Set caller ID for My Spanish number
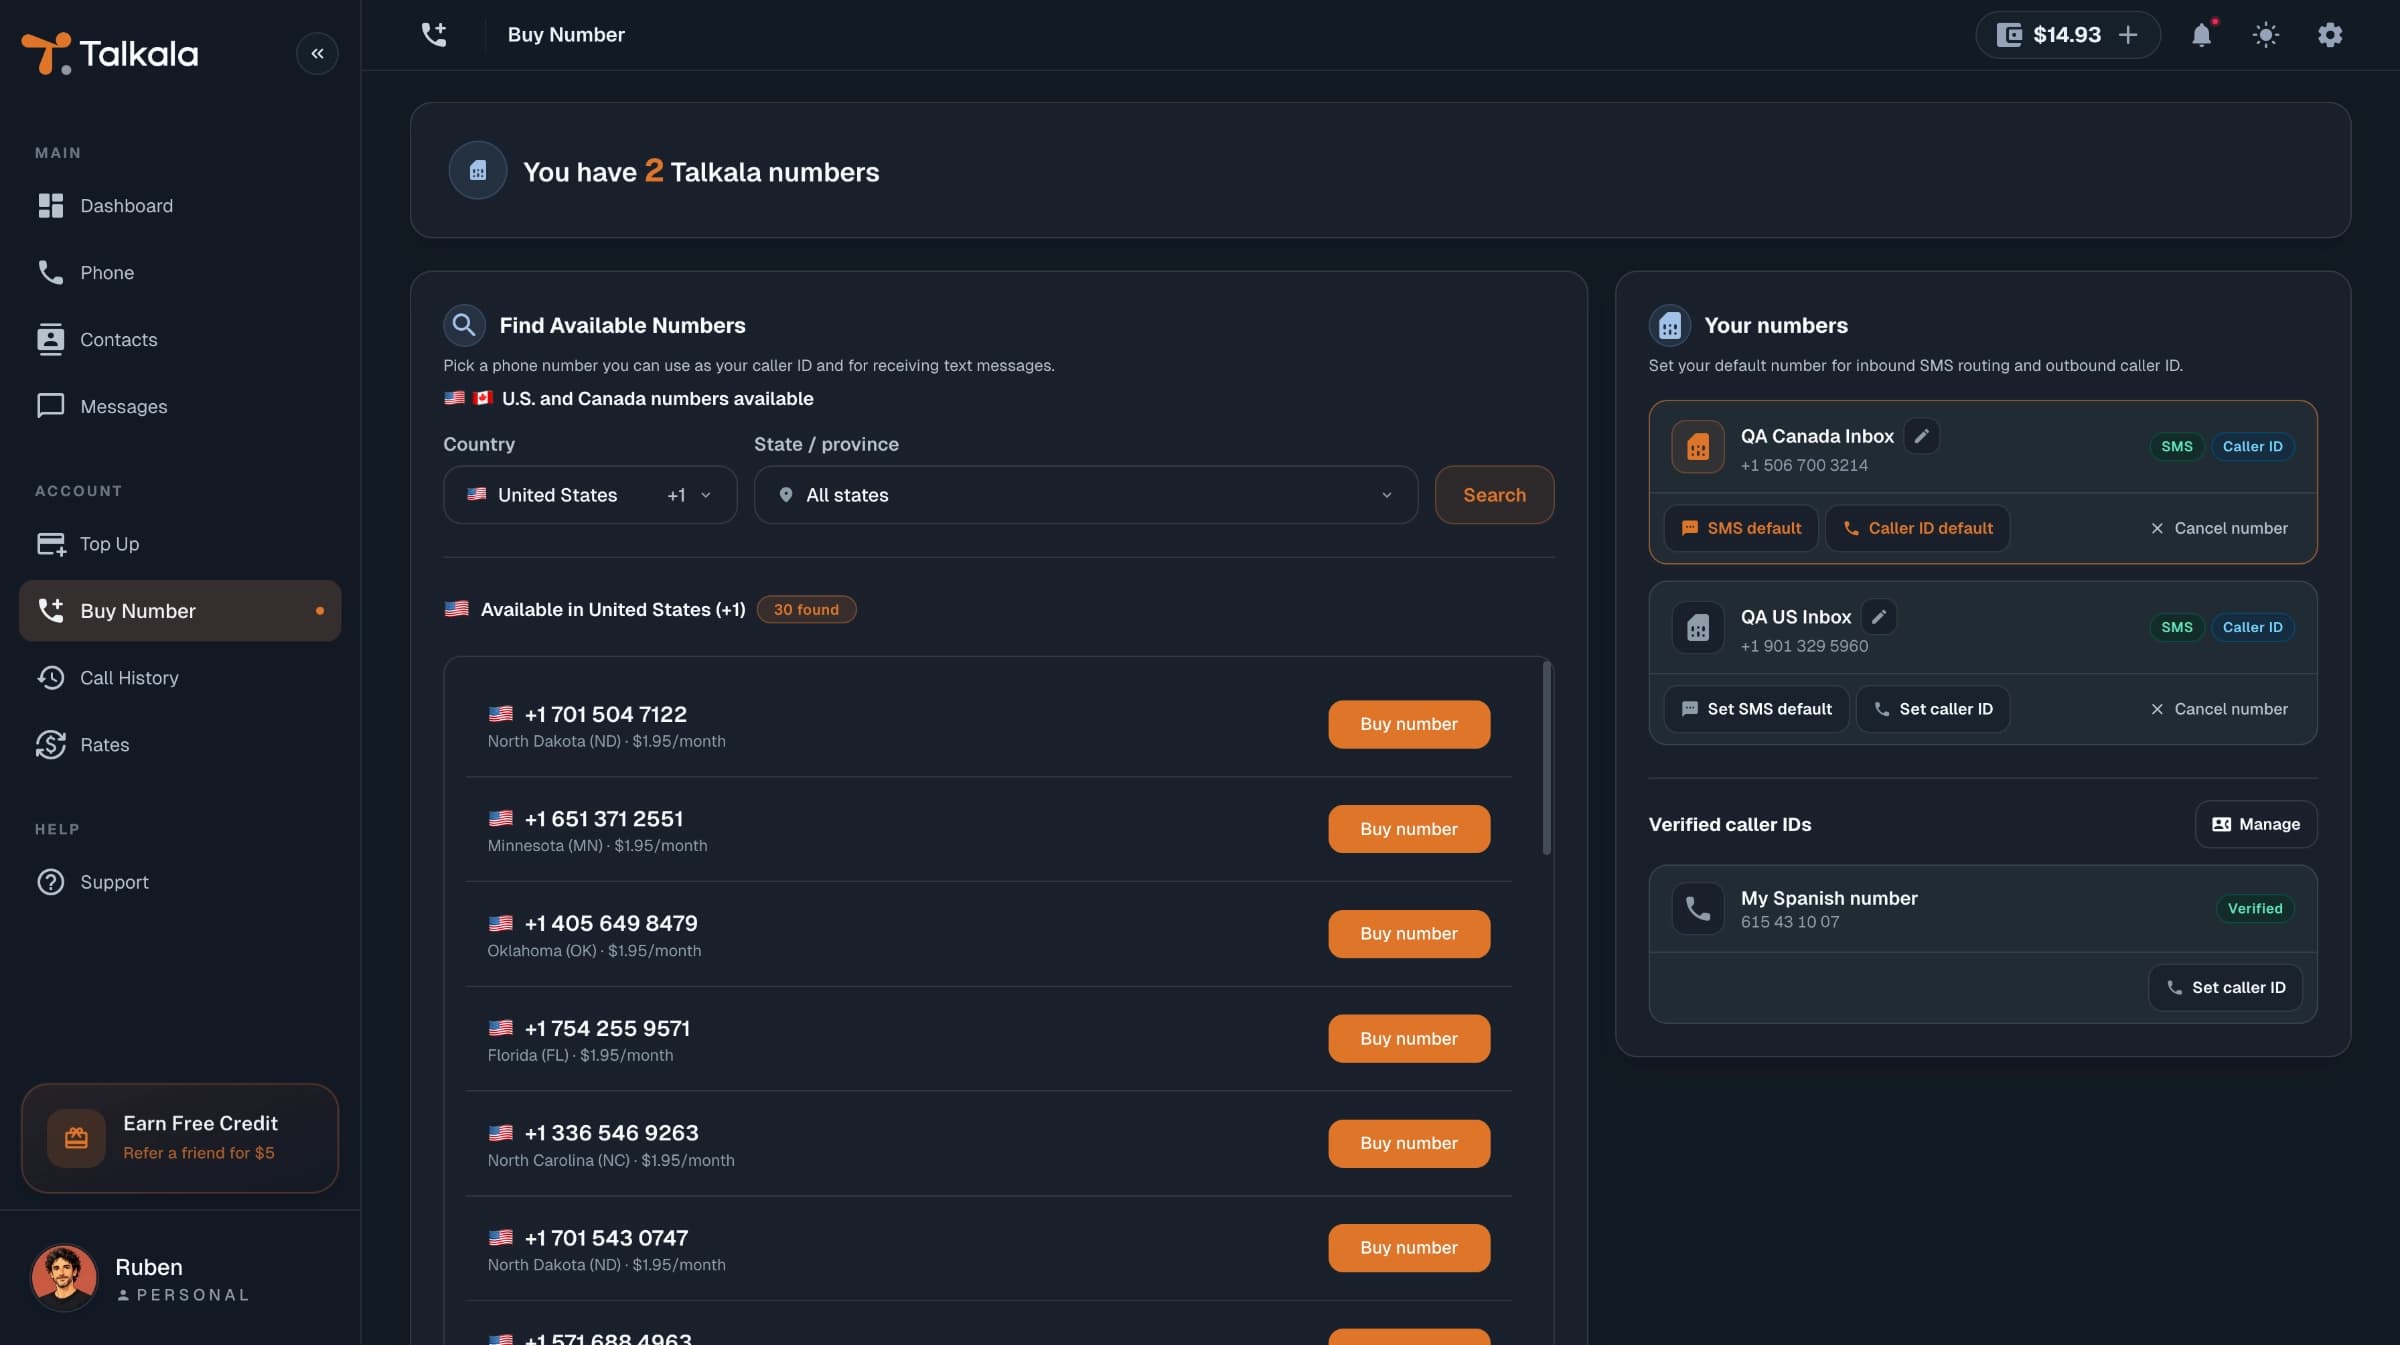 [2224, 987]
